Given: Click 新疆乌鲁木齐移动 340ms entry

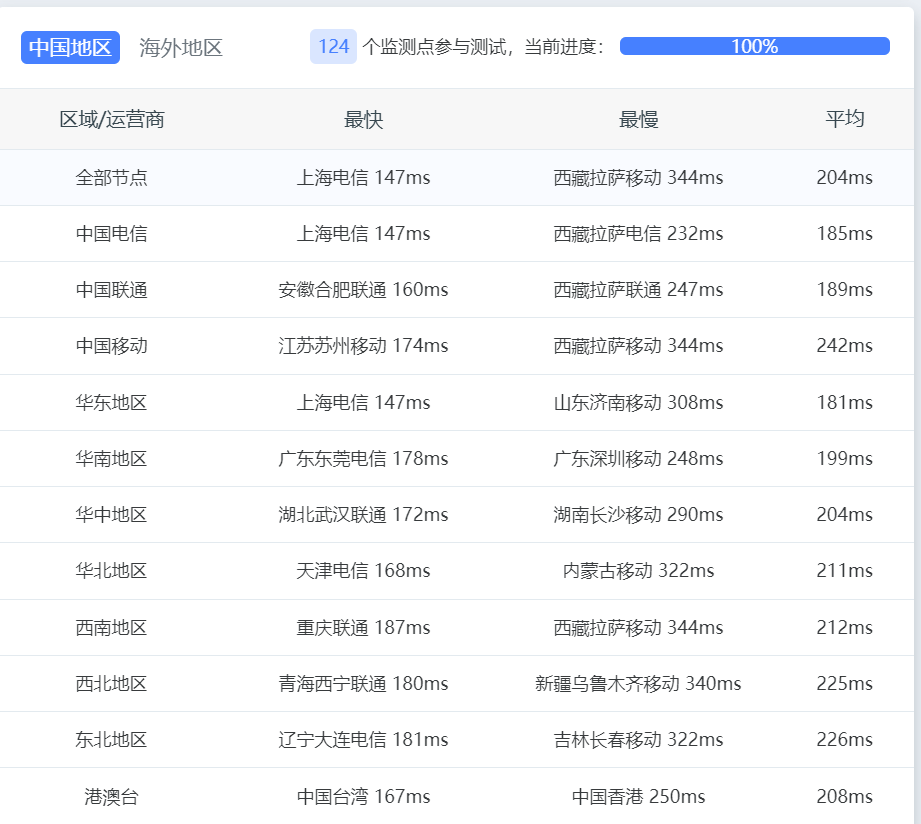Looking at the screenshot, I should [x=638, y=684].
